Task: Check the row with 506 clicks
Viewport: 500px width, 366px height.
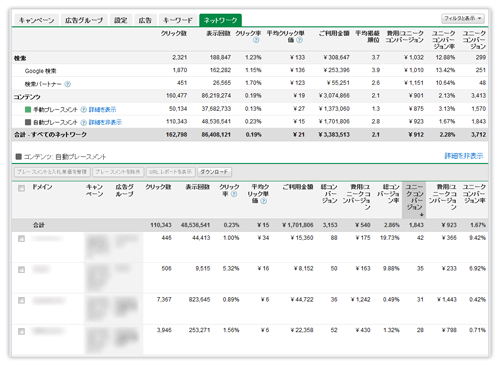Action: 21,269
